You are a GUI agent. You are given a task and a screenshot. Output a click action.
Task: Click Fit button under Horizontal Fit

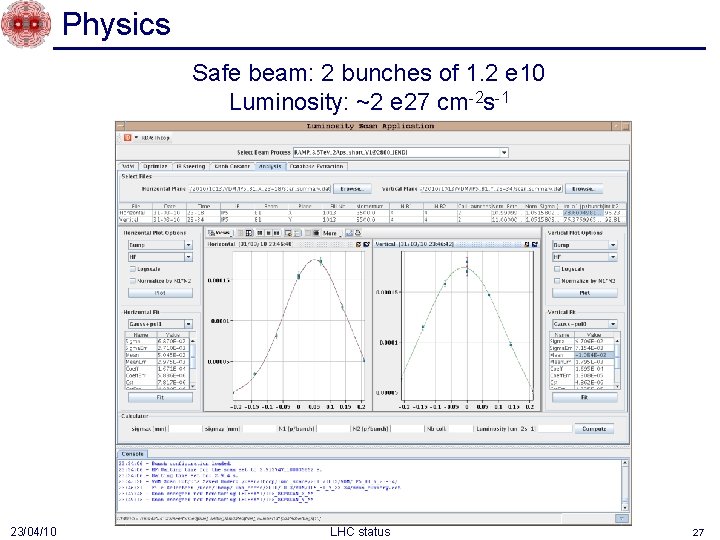(160, 398)
